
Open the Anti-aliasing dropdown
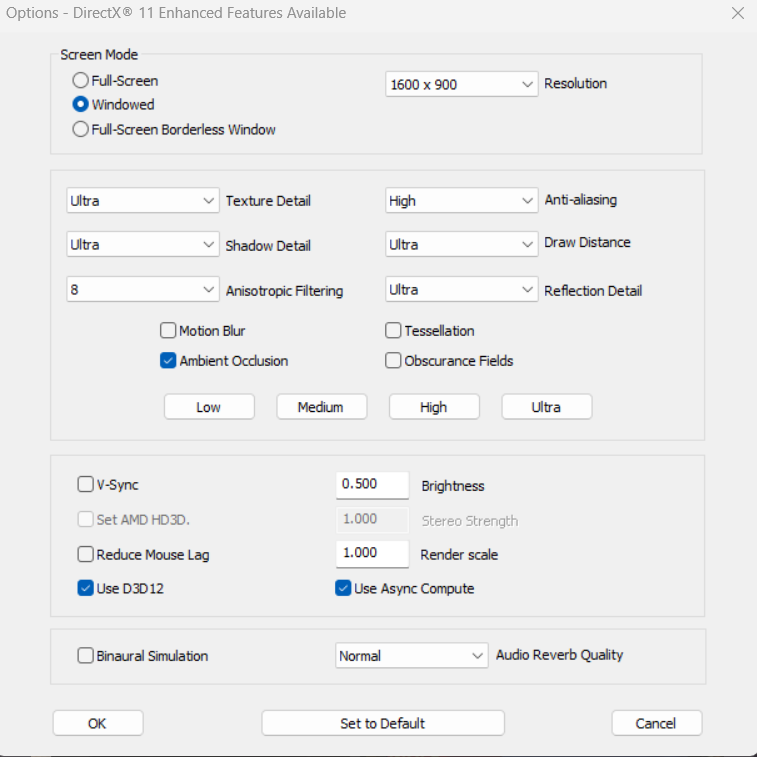click(462, 200)
